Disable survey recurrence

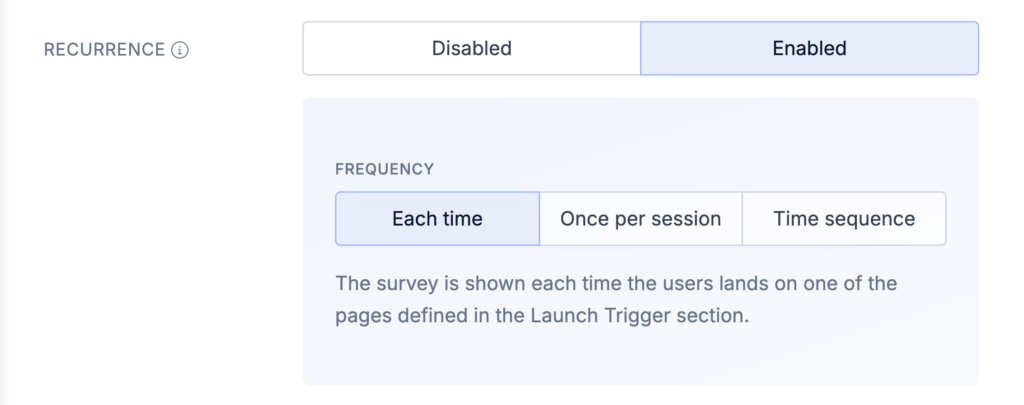click(x=471, y=48)
